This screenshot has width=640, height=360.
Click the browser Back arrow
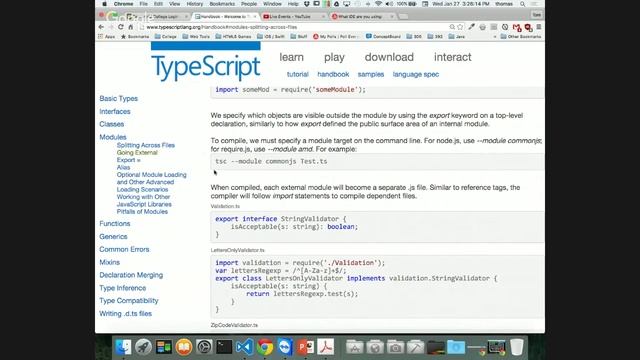[x=101, y=27]
